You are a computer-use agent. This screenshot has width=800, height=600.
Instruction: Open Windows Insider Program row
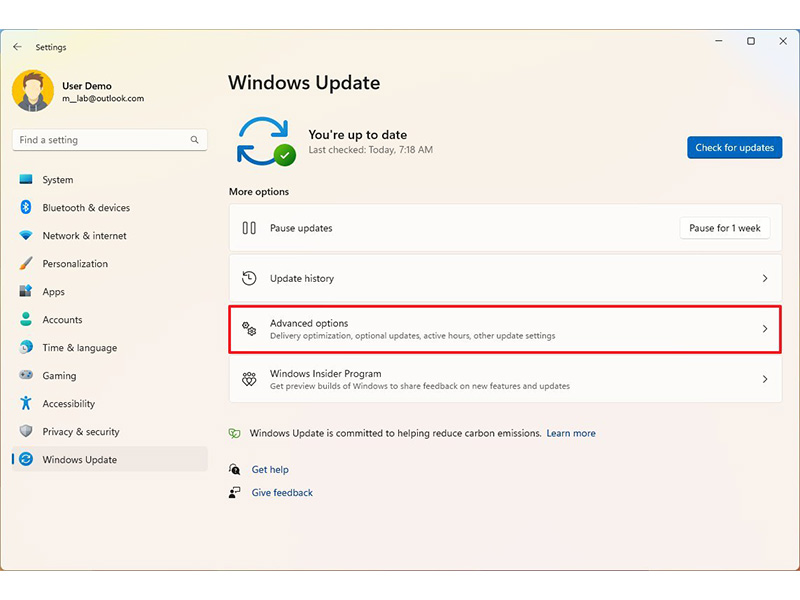click(x=505, y=379)
